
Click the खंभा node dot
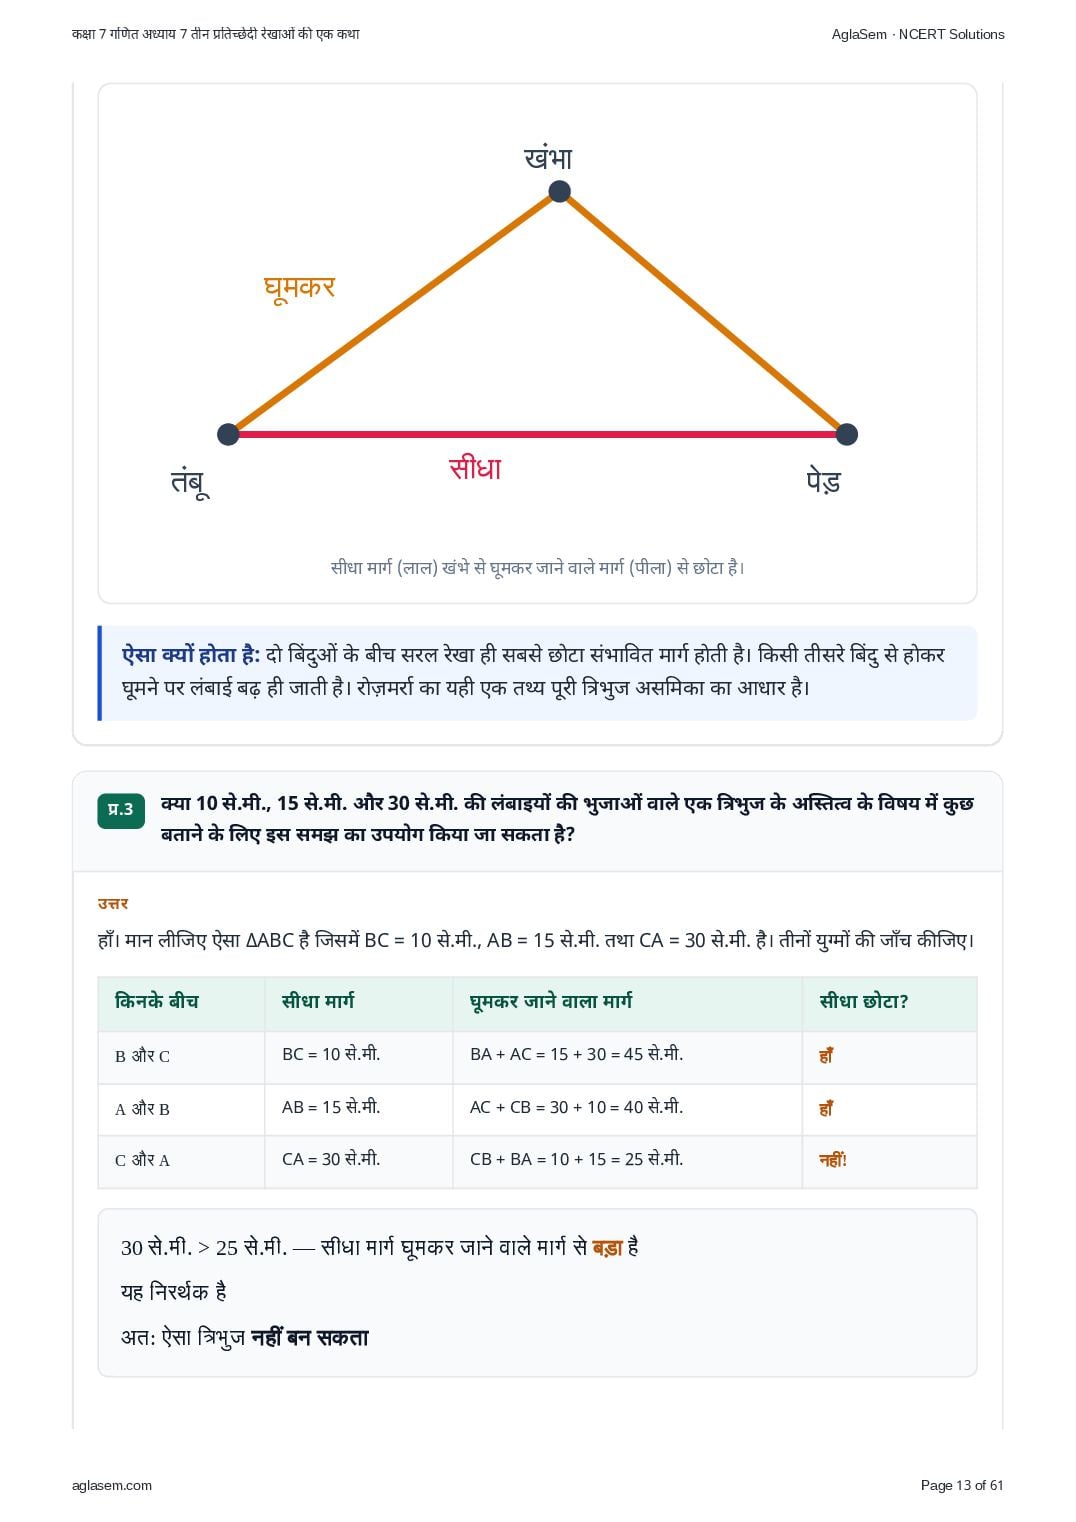click(x=560, y=192)
